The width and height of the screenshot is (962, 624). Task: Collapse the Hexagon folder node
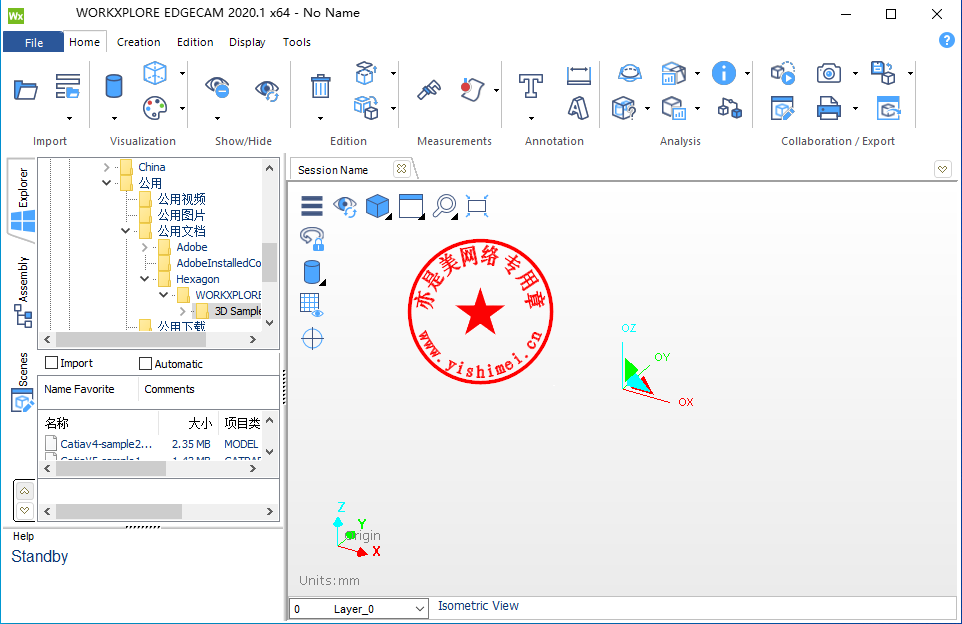(x=144, y=279)
